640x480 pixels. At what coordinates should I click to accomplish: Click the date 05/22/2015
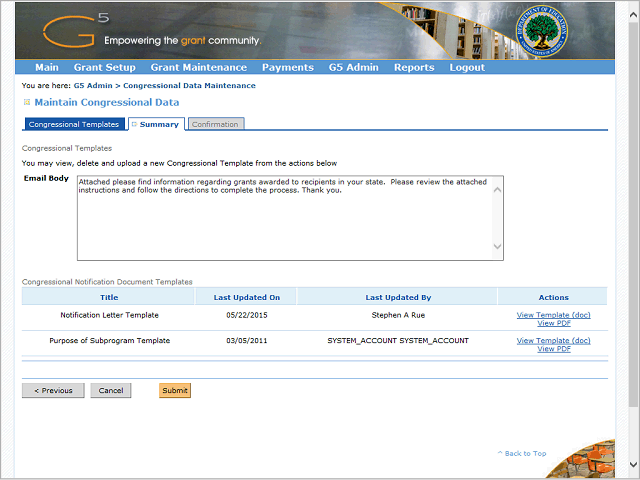[247, 315]
